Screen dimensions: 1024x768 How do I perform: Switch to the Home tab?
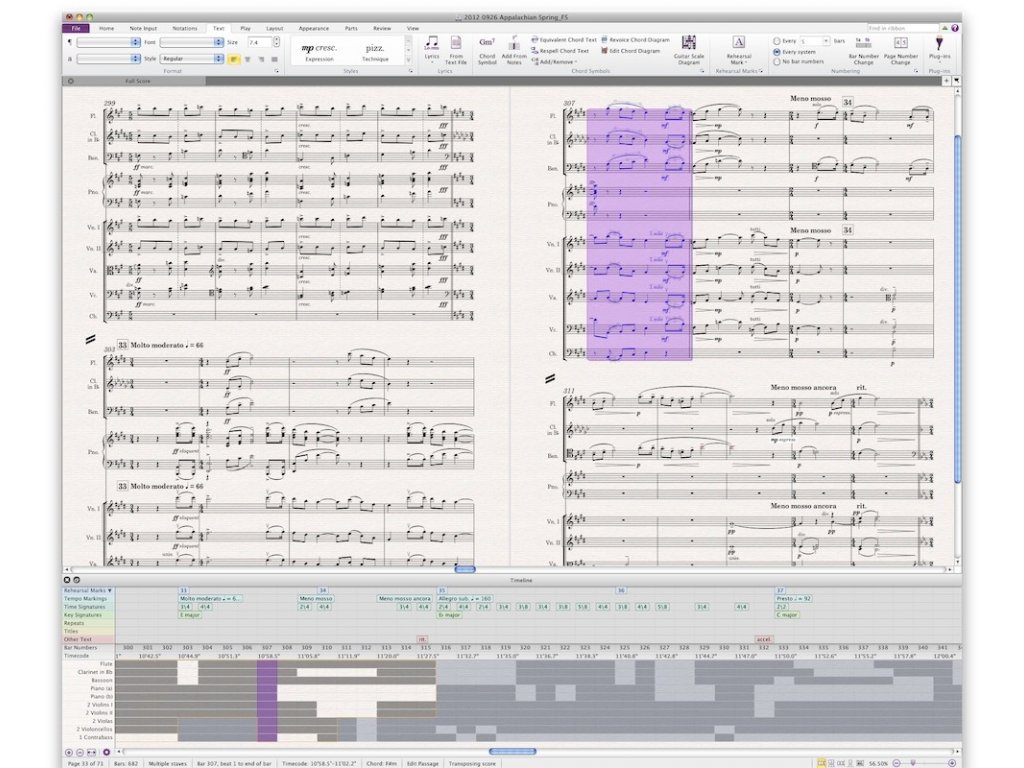pos(106,28)
